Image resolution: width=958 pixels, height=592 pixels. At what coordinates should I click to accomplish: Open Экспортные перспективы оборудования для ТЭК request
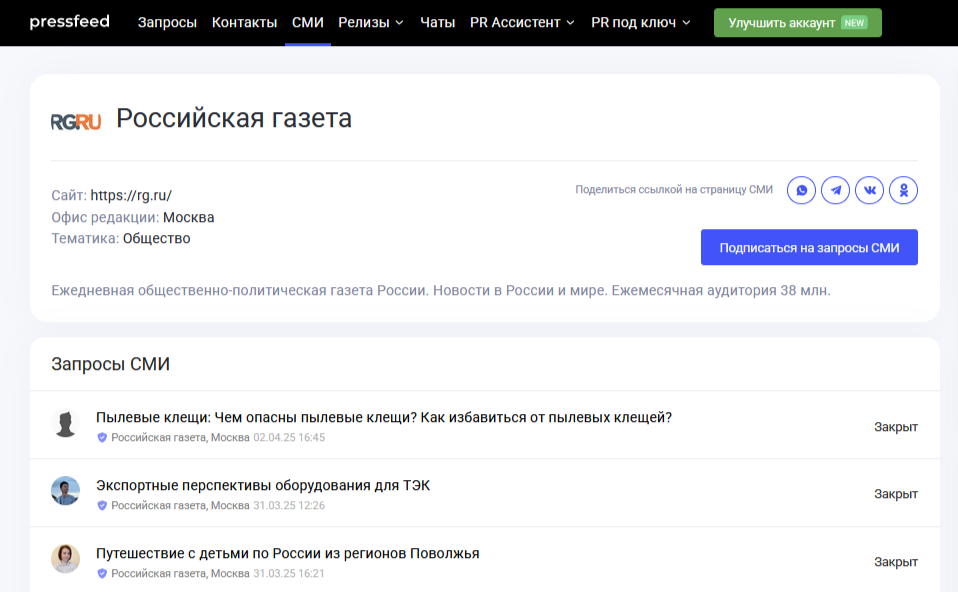point(263,485)
